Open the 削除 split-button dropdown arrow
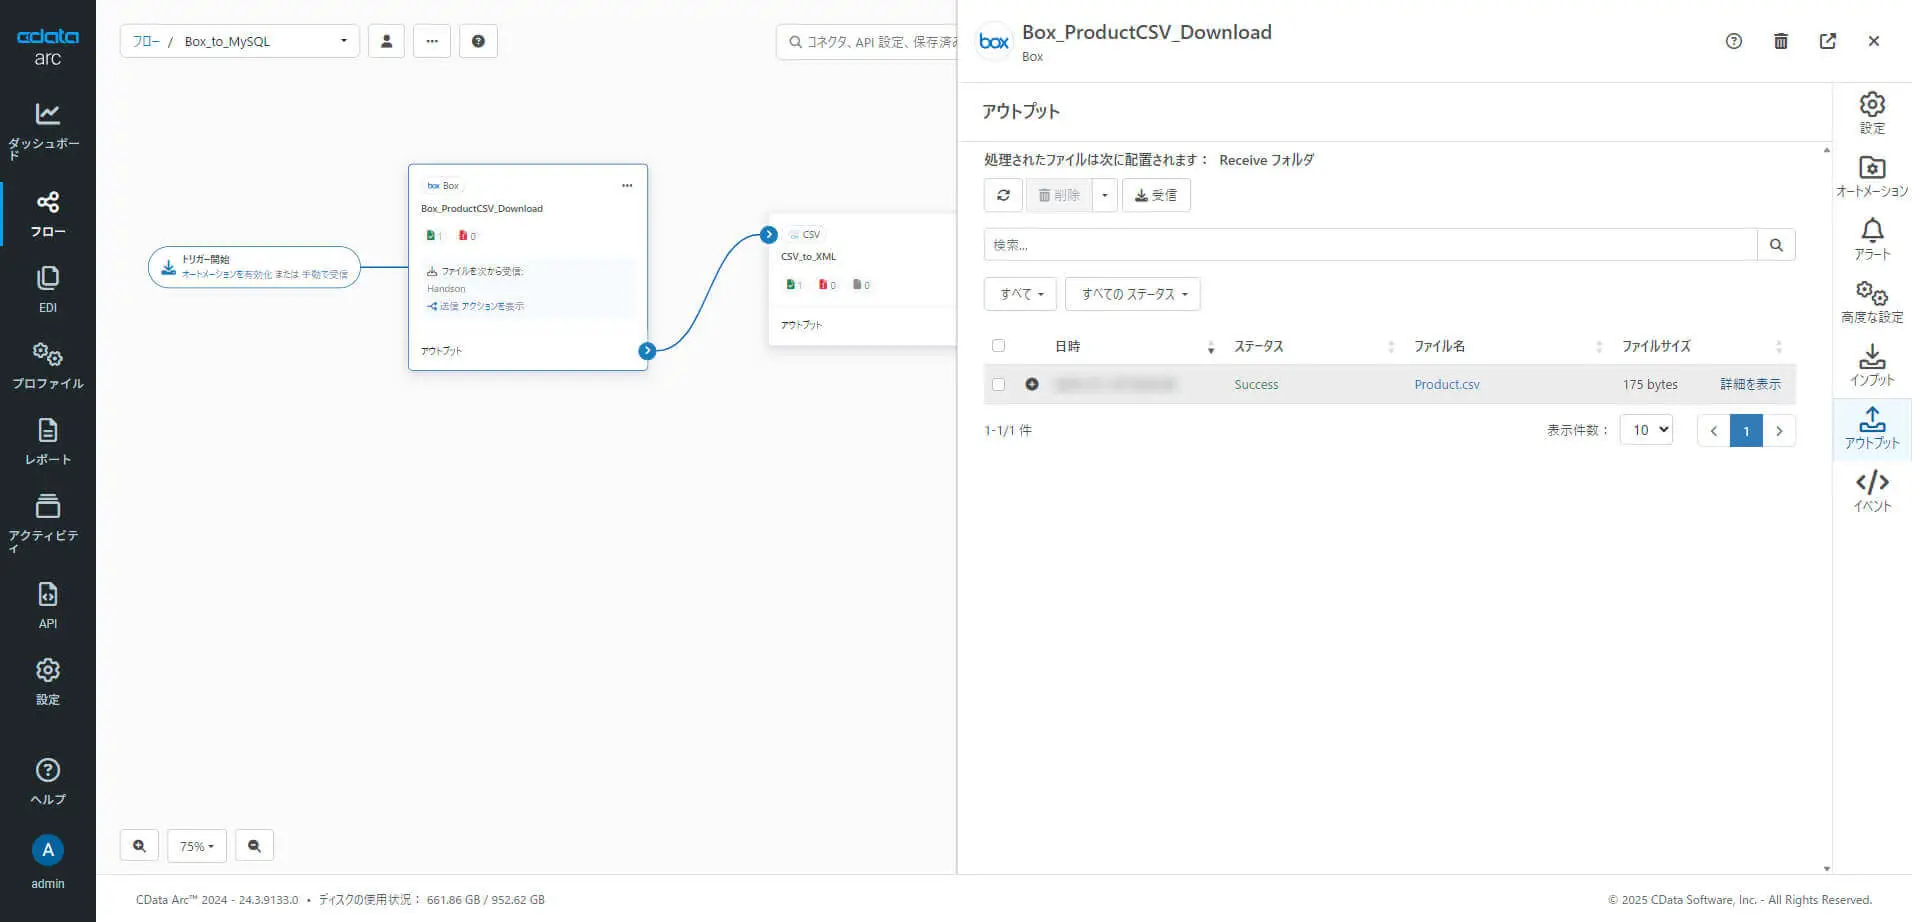The height and width of the screenshot is (922, 1912). click(x=1104, y=195)
